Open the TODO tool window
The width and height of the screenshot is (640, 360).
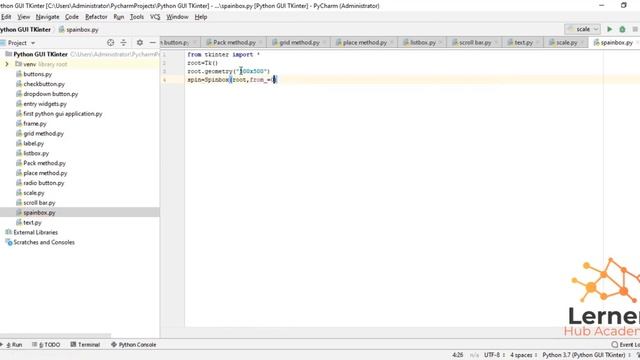pyautogui.click(x=46, y=344)
